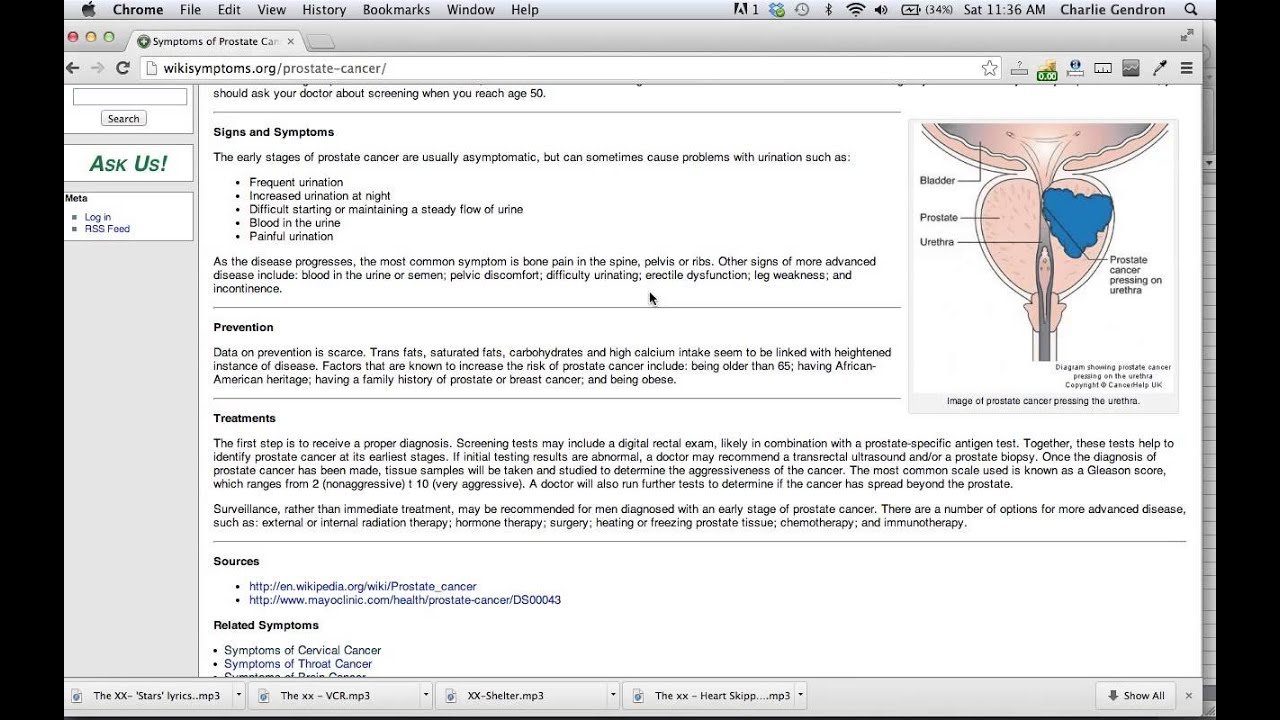Open the Time Machine menu icon

[x=802, y=10]
